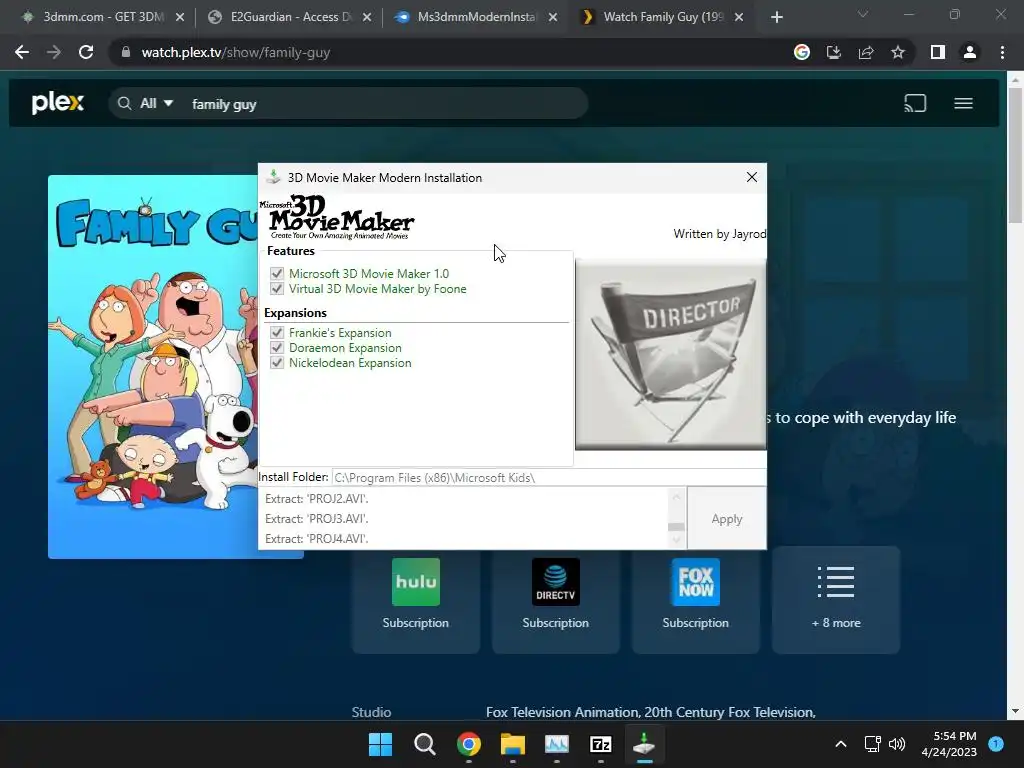Toggle the Microsoft 3D Movie Maker 1.0 checkbox
Image resolution: width=1024 pixels, height=768 pixels.
coord(277,274)
